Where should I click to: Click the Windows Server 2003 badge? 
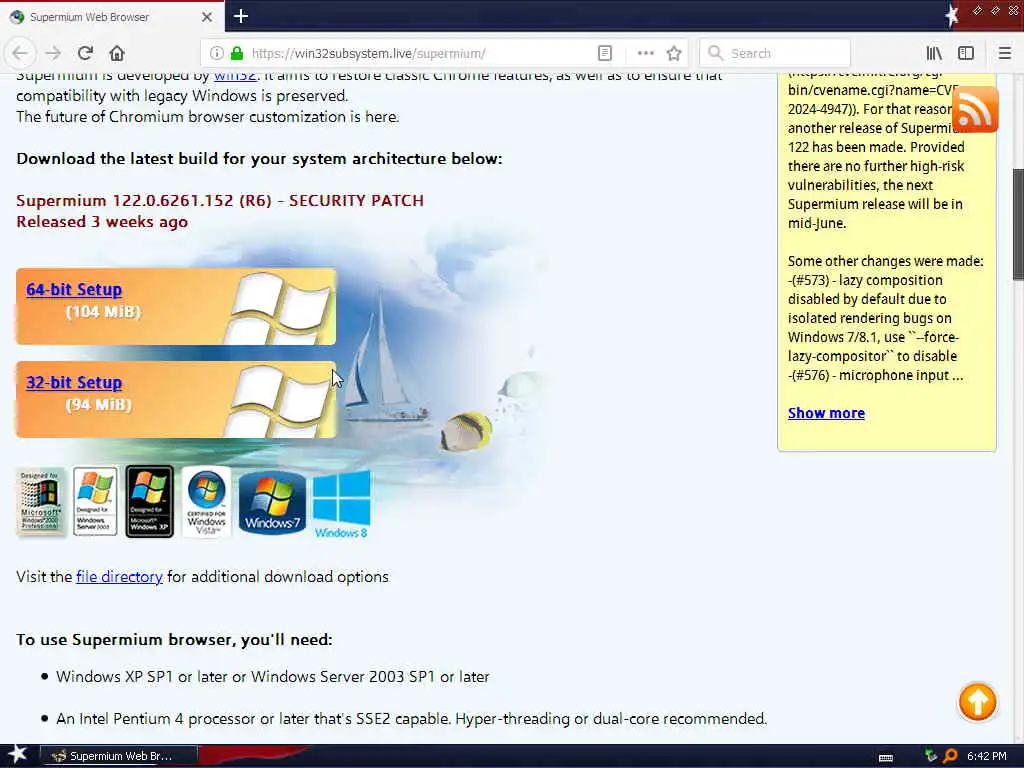point(95,501)
